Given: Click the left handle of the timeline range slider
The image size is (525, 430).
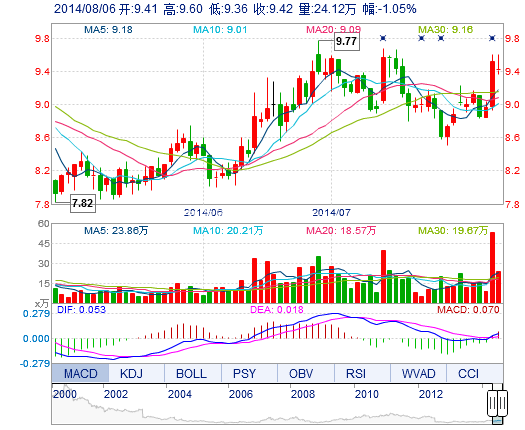Looking at the screenshot, I should pos(492,402).
